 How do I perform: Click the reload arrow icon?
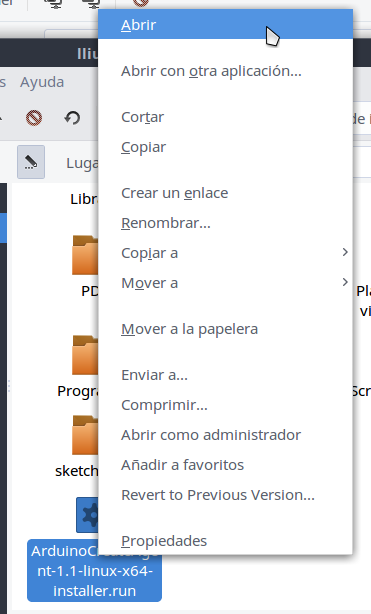click(x=72, y=118)
